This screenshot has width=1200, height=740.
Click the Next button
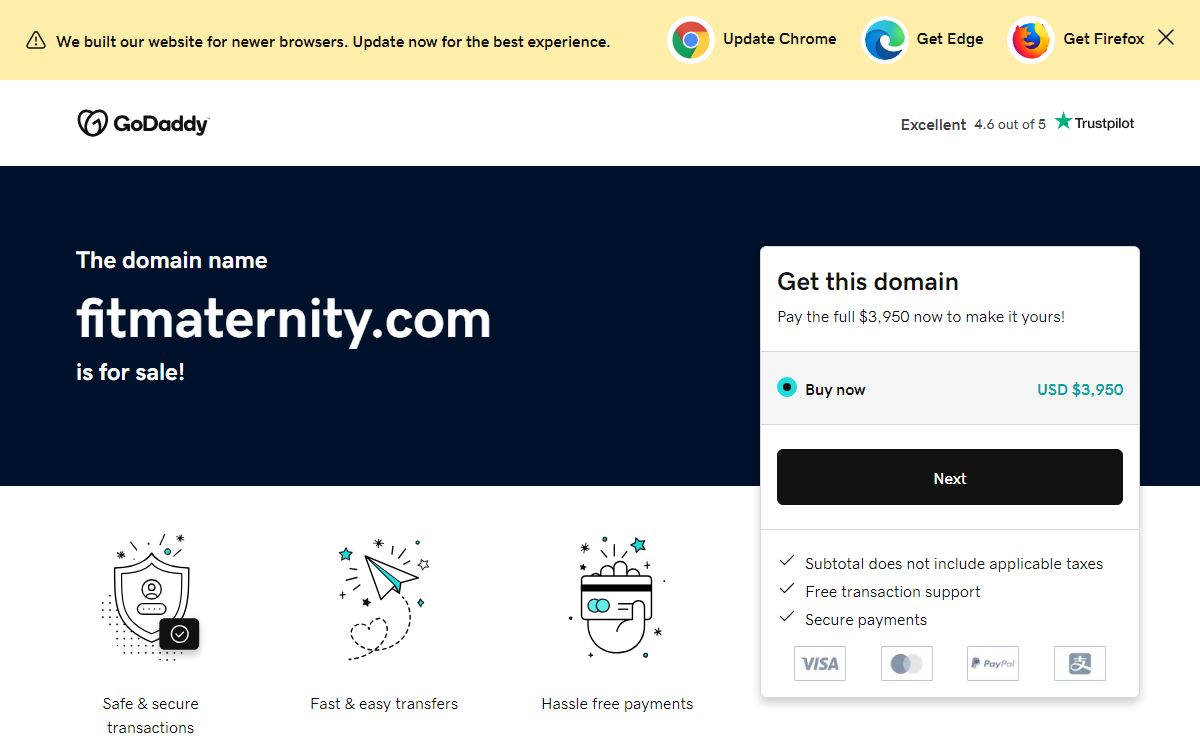(x=950, y=477)
